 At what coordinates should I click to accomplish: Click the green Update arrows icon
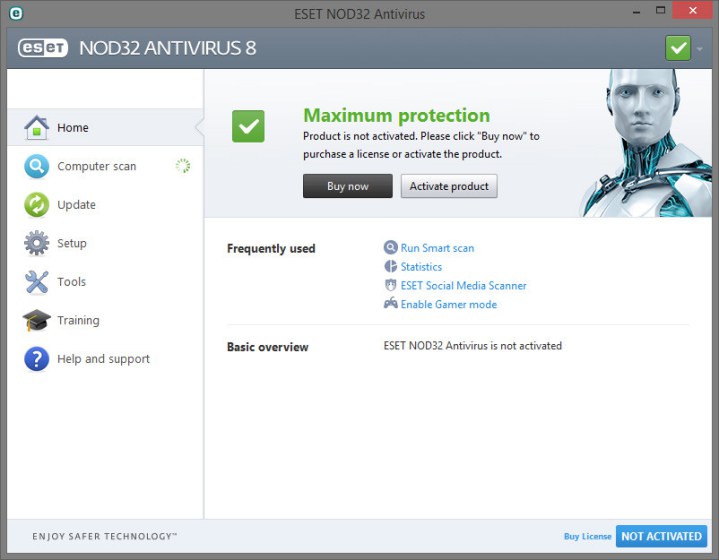(x=37, y=205)
